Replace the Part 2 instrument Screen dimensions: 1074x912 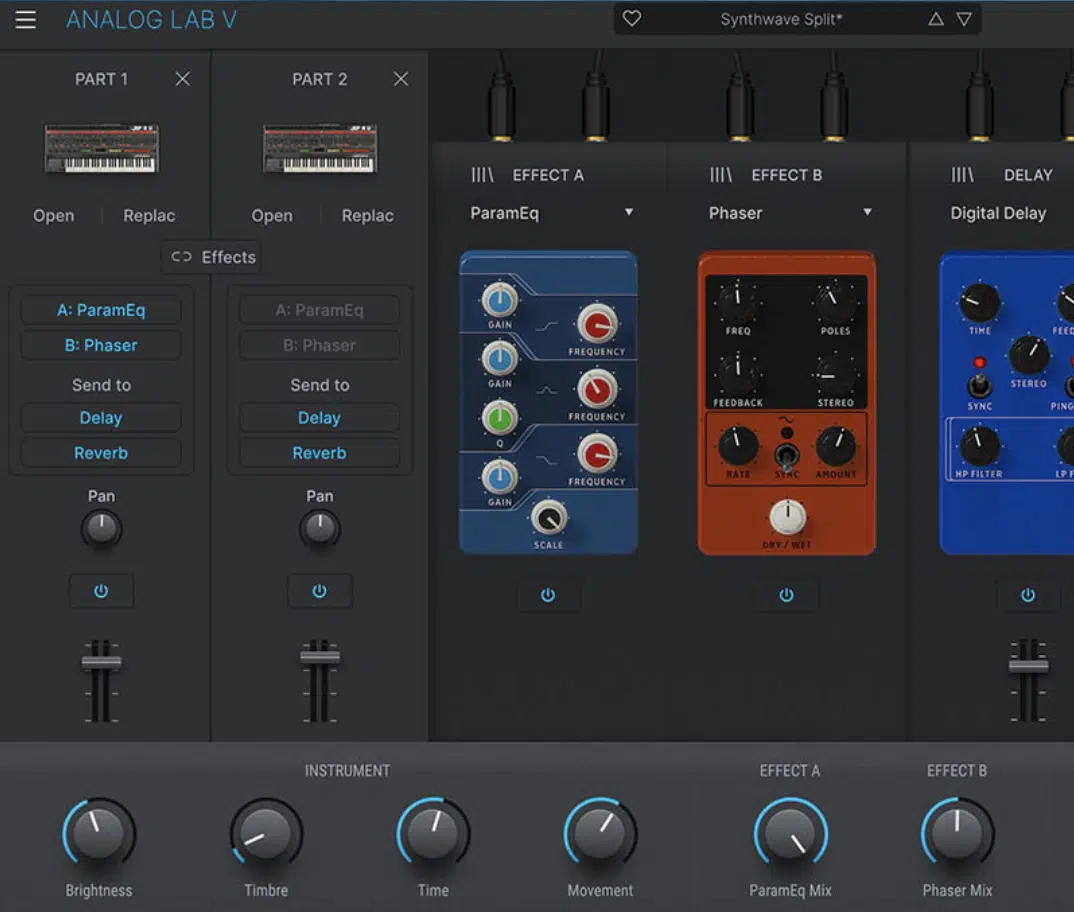[x=367, y=216]
